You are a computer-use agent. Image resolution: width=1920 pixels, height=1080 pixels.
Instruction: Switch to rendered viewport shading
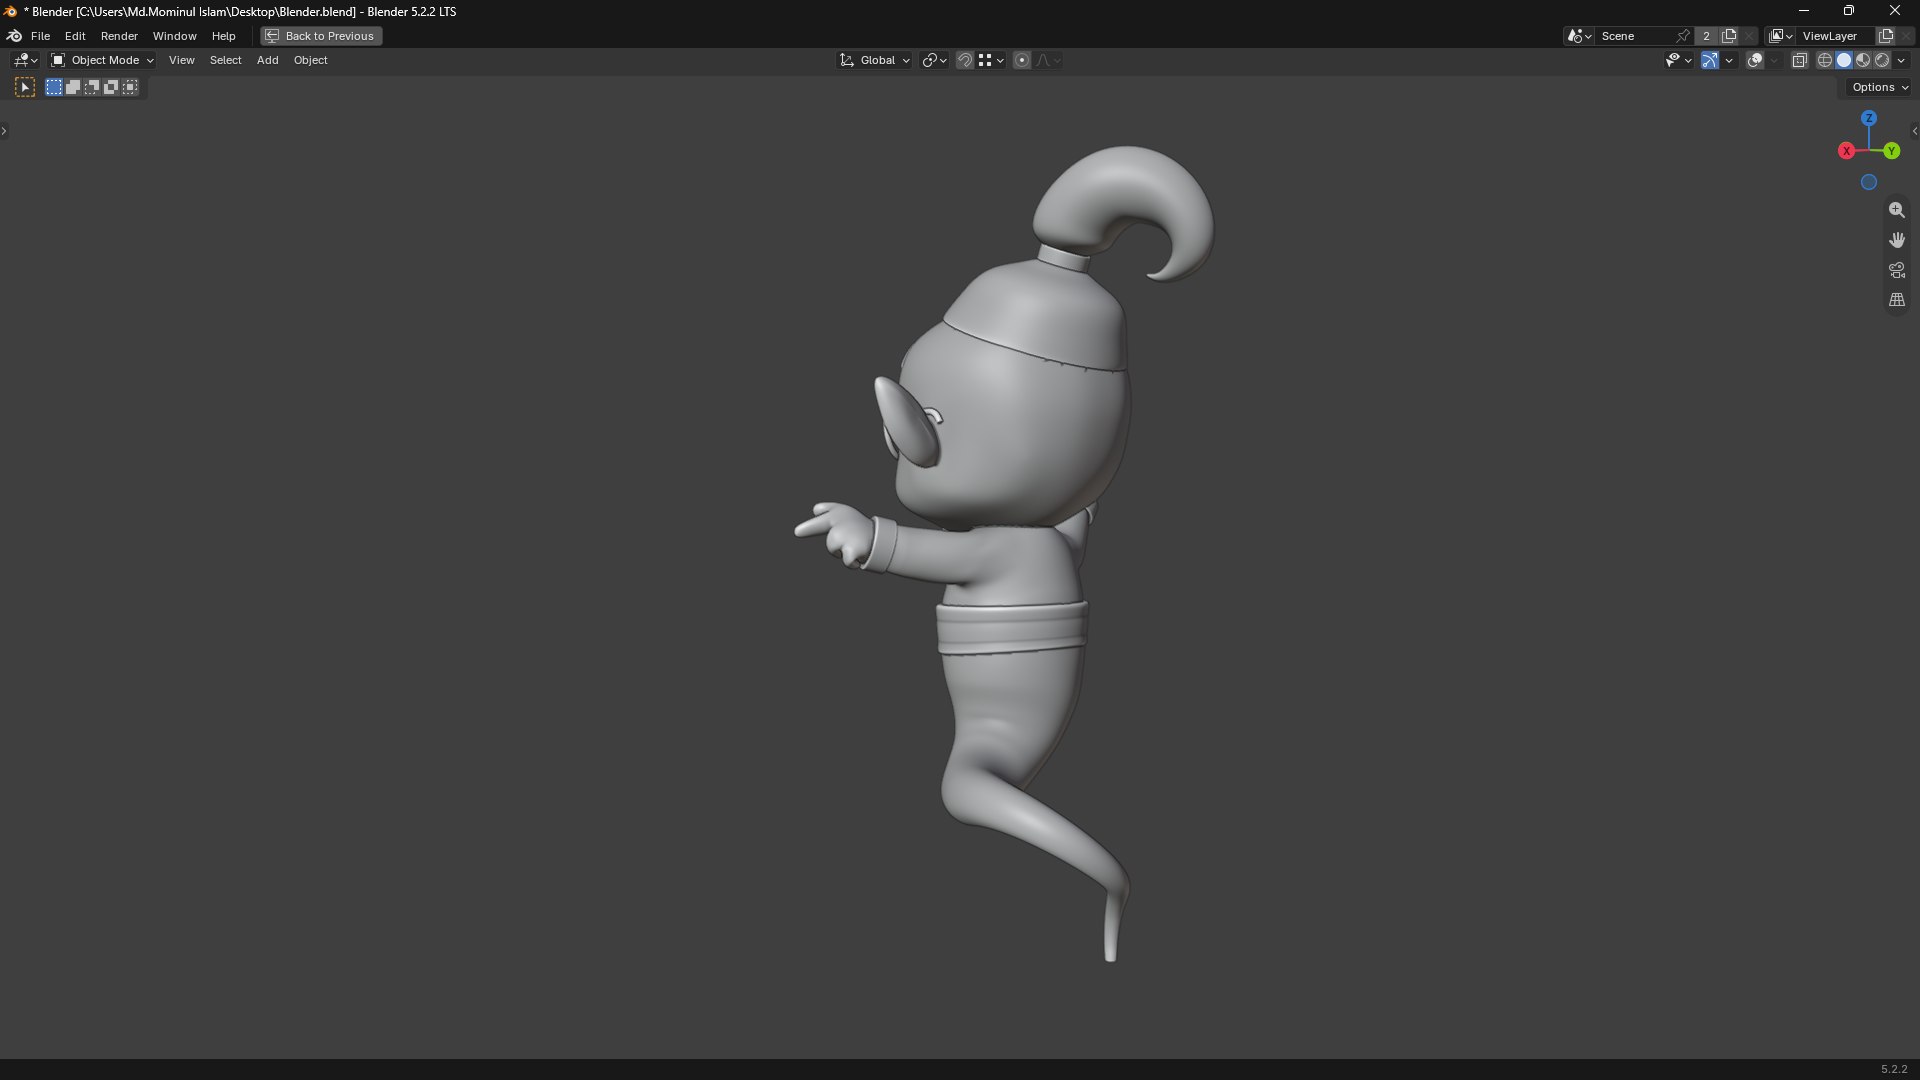point(1882,60)
